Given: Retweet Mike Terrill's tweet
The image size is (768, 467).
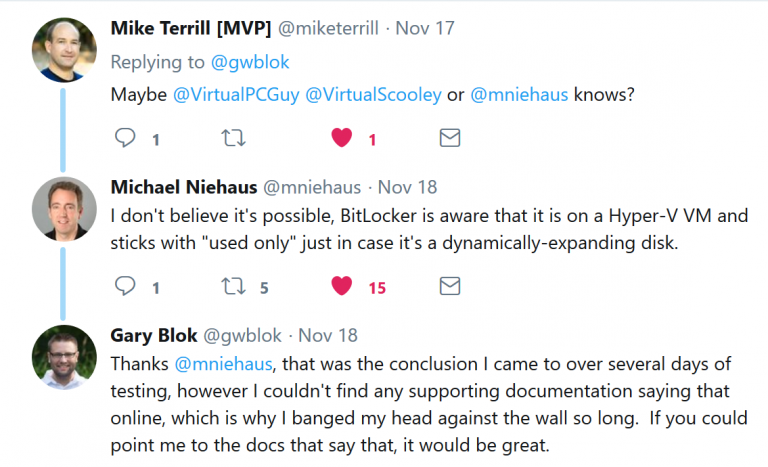Looking at the screenshot, I should [x=233, y=138].
